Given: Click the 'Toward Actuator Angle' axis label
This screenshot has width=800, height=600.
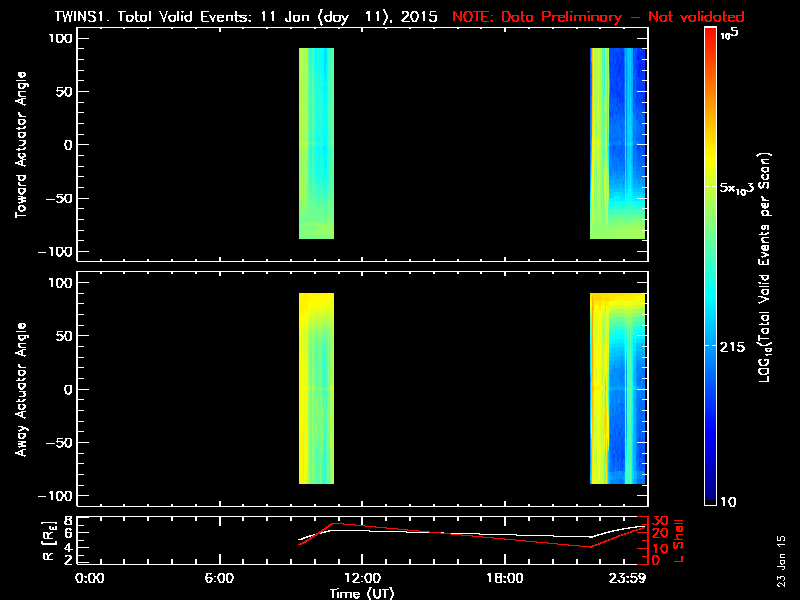Looking at the screenshot, I should click(21, 145).
